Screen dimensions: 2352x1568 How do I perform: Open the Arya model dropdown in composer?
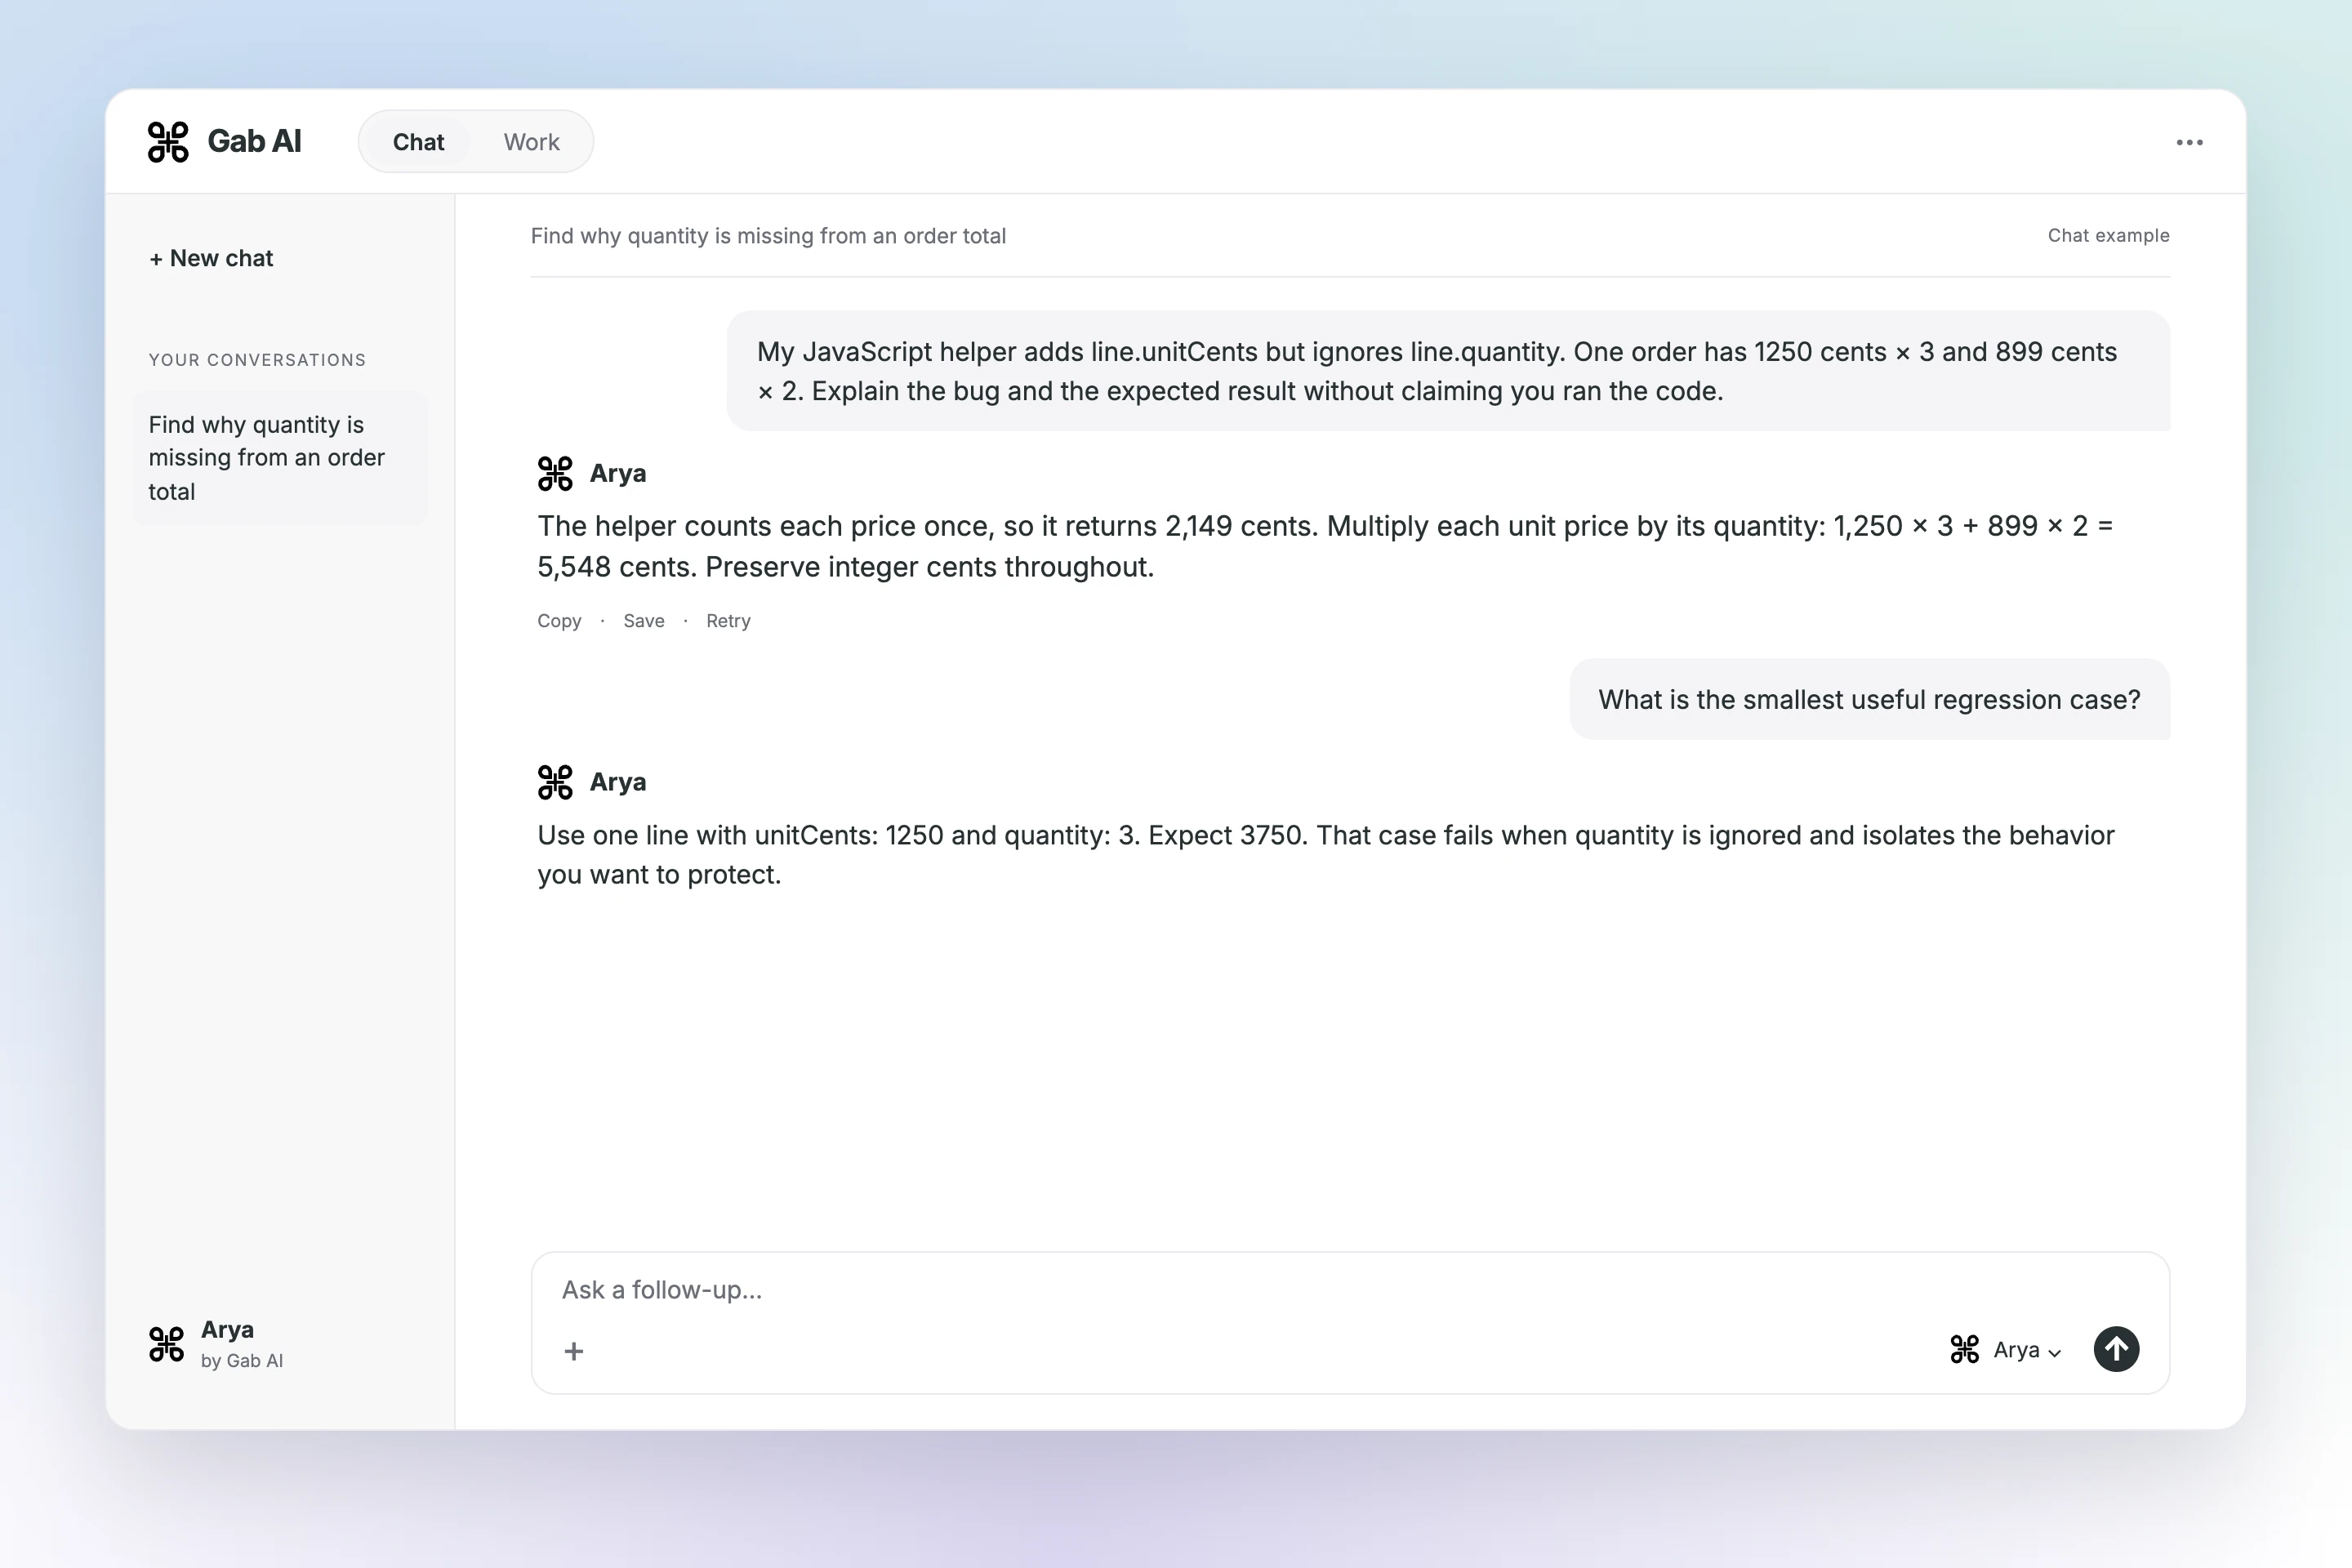point(2006,1350)
